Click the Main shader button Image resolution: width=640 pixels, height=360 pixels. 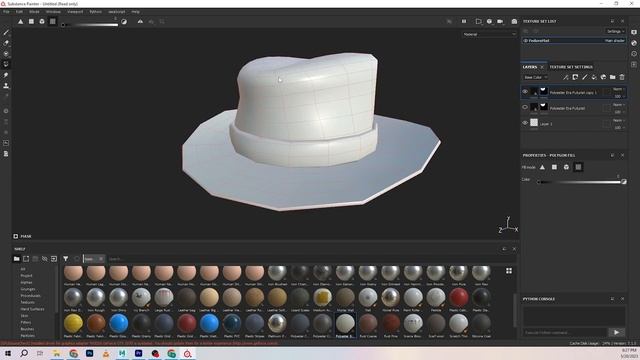point(614,40)
